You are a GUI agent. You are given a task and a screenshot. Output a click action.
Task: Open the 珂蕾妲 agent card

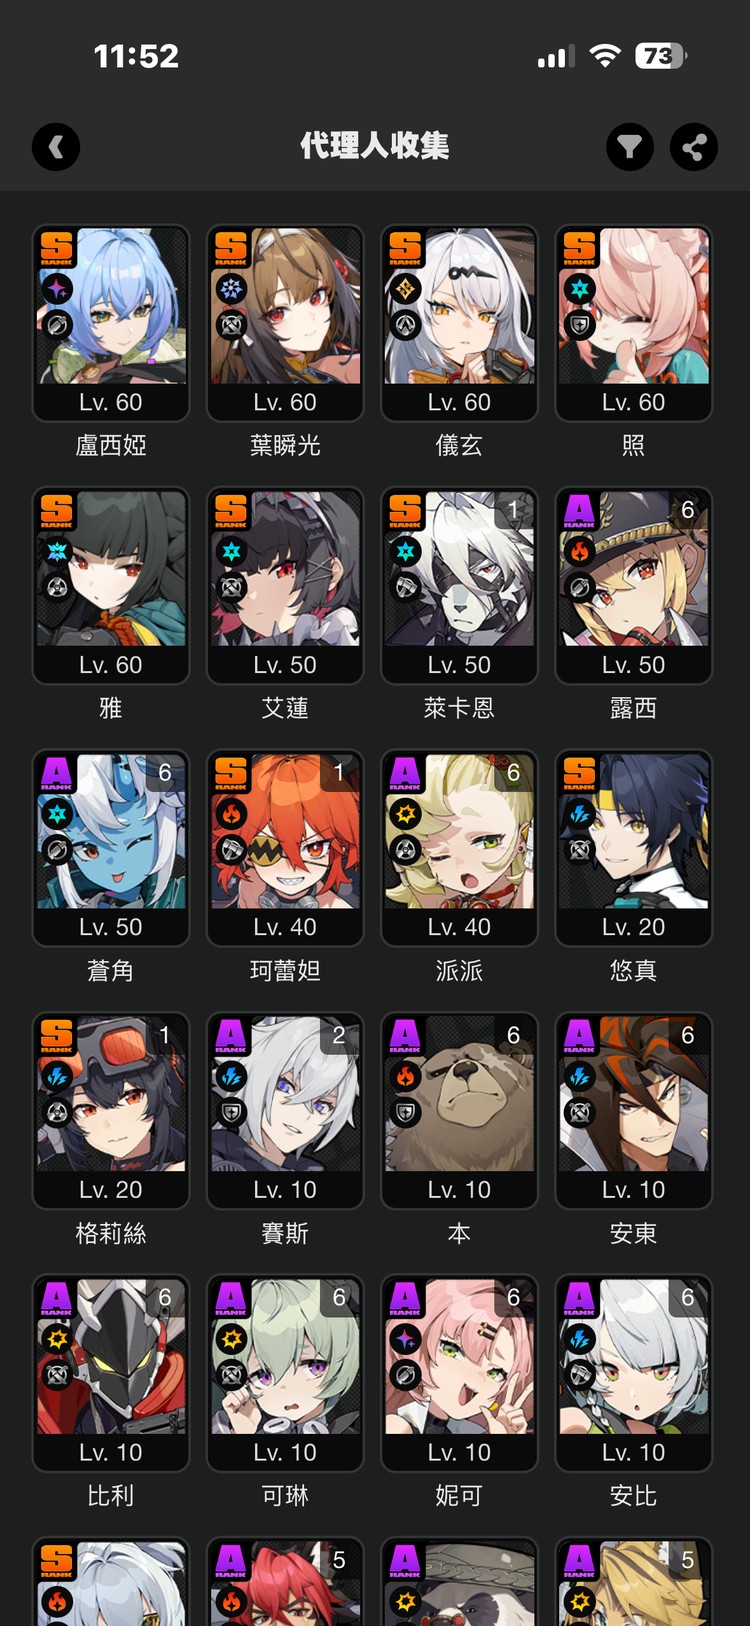(x=285, y=848)
